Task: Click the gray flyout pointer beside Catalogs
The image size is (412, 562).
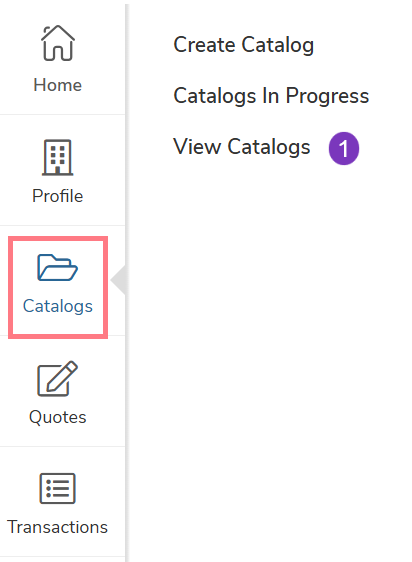Action: (x=118, y=280)
